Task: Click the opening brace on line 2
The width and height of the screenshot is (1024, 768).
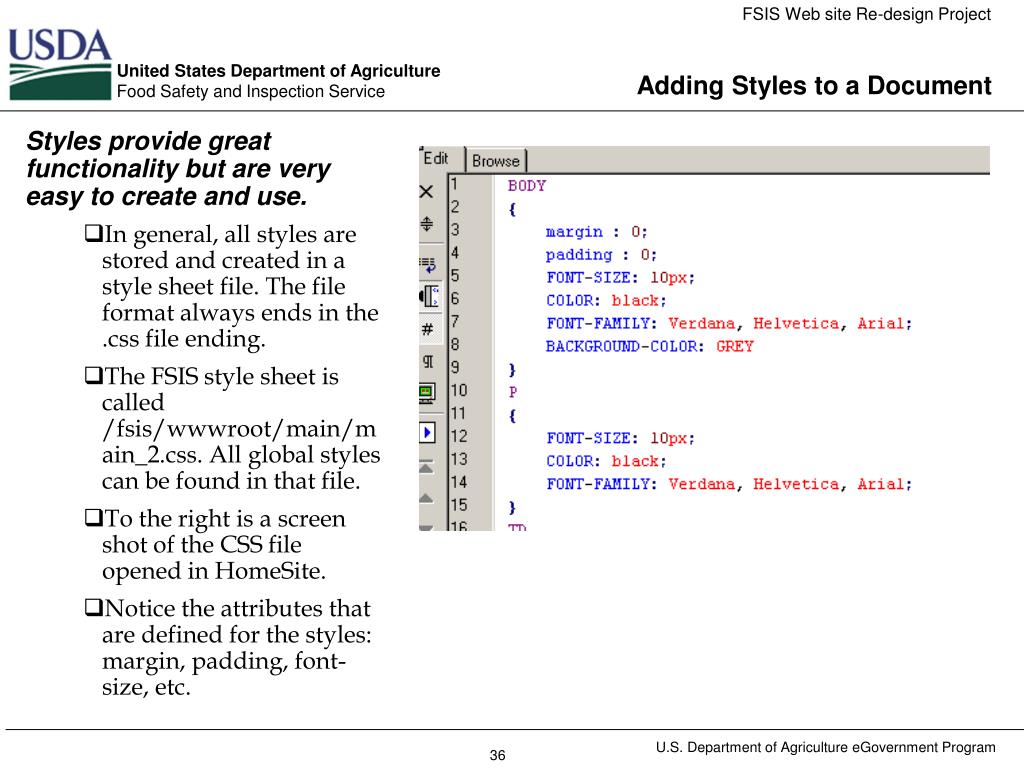Action: point(513,209)
